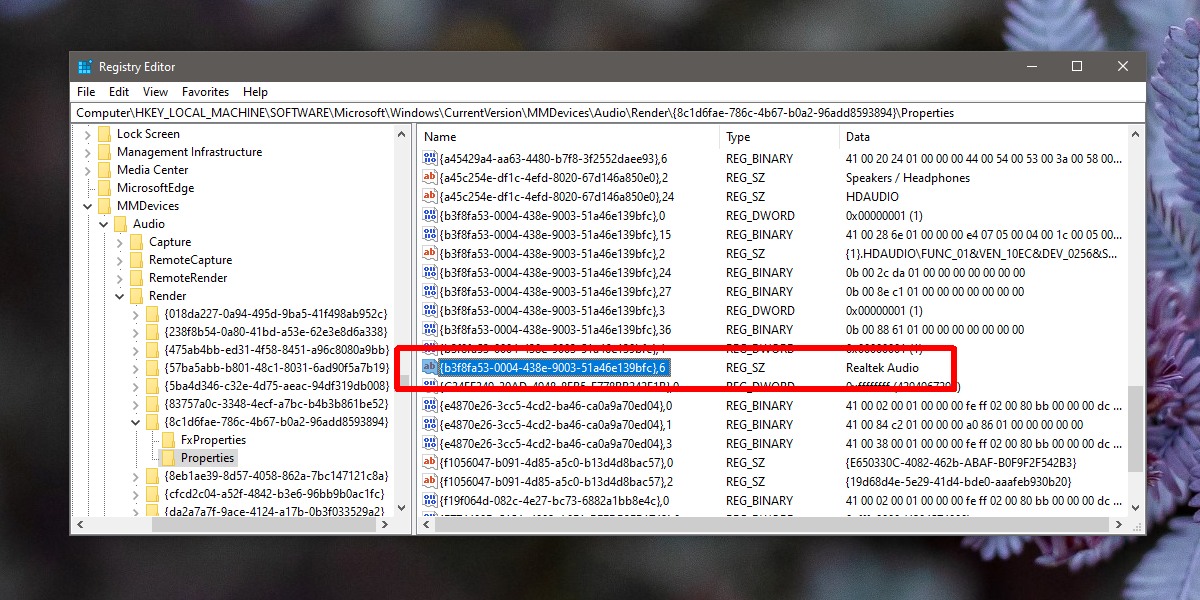The width and height of the screenshot is (1200, 600).
Task: Click binary icon of {b3f8fa53-0004-438e-9003-51a46e139bfc},24
Action: 430,273
